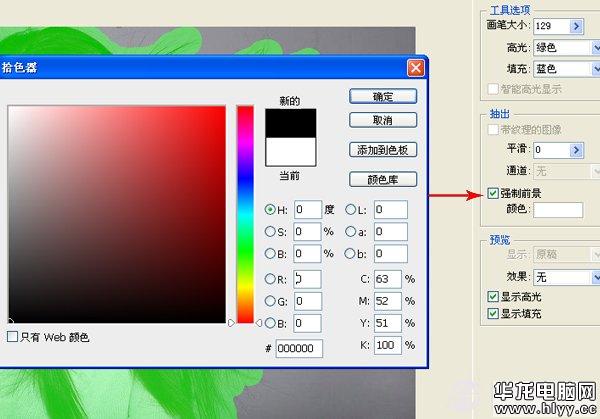Viewport: 600px width, 419px height.
Task: Open the 高光 绿色 dropdown
Action: tap(595, 48)
